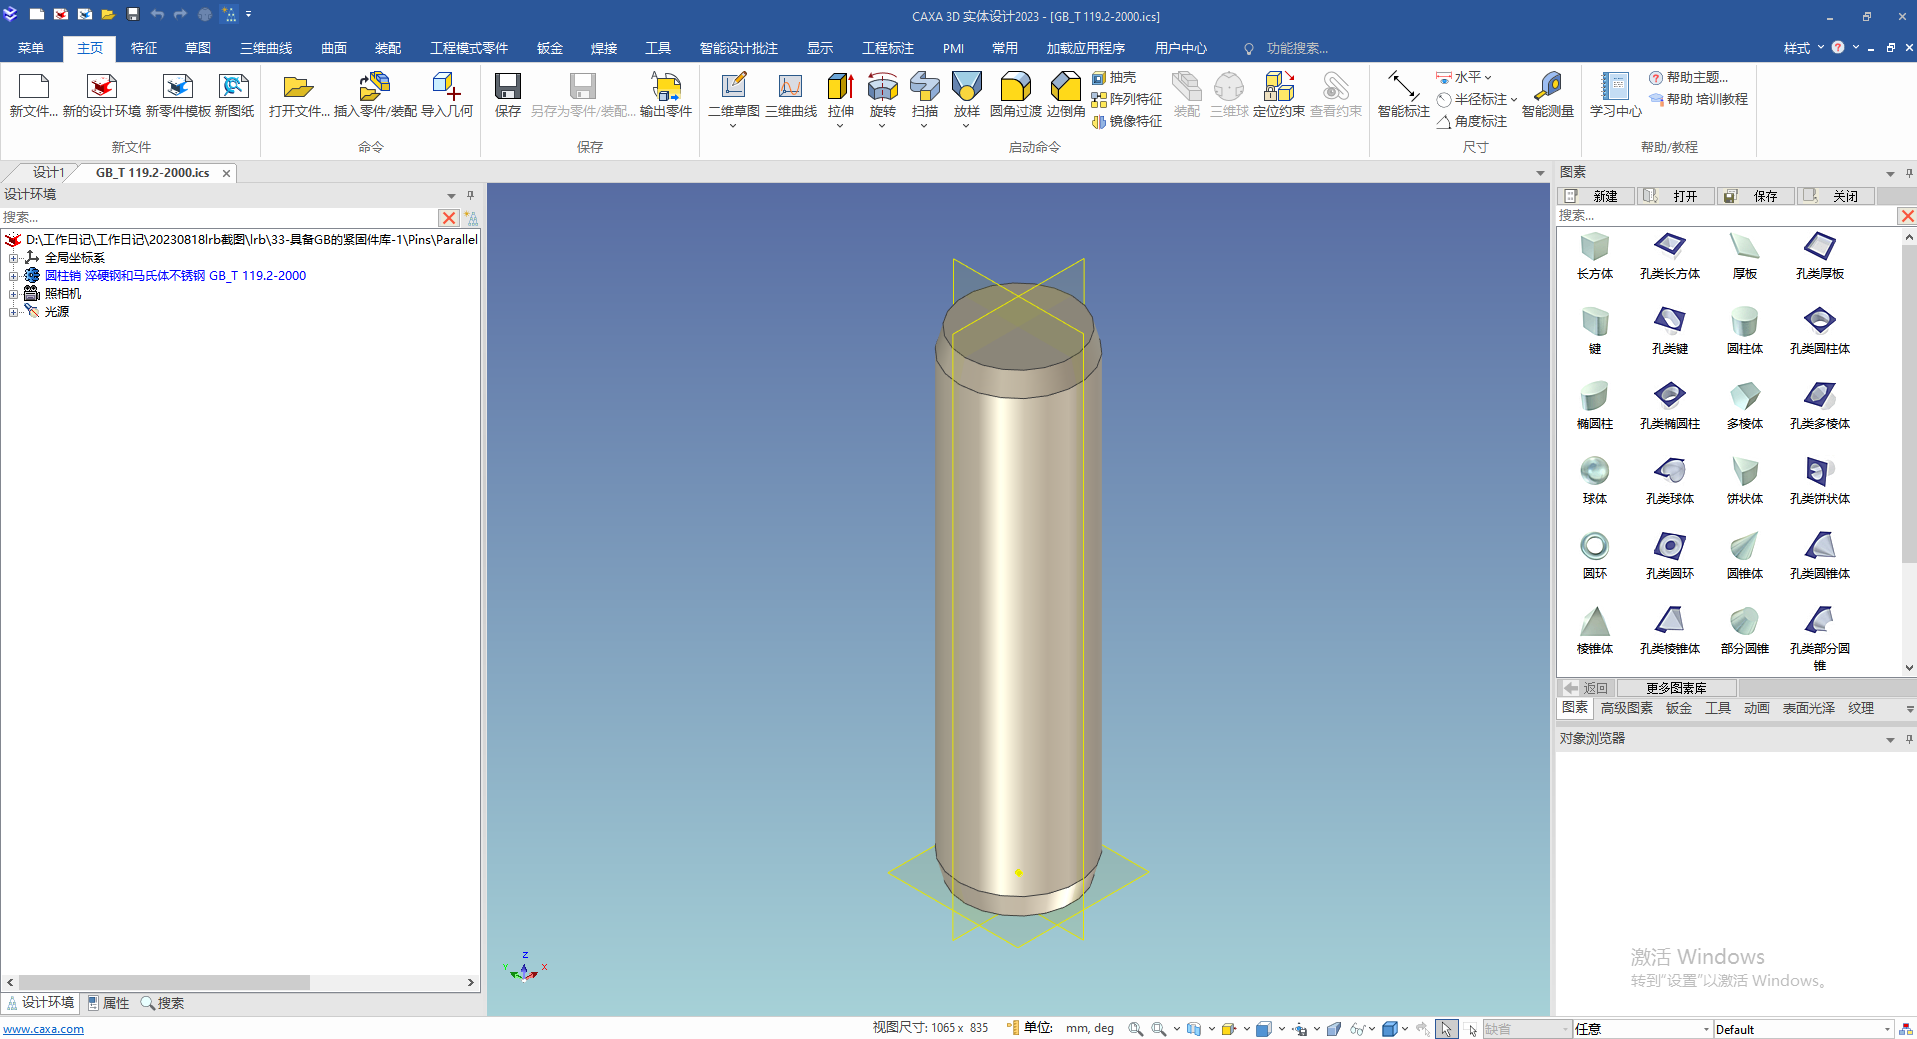Switch to the 装配 ribbon tab

click(388, 48)
